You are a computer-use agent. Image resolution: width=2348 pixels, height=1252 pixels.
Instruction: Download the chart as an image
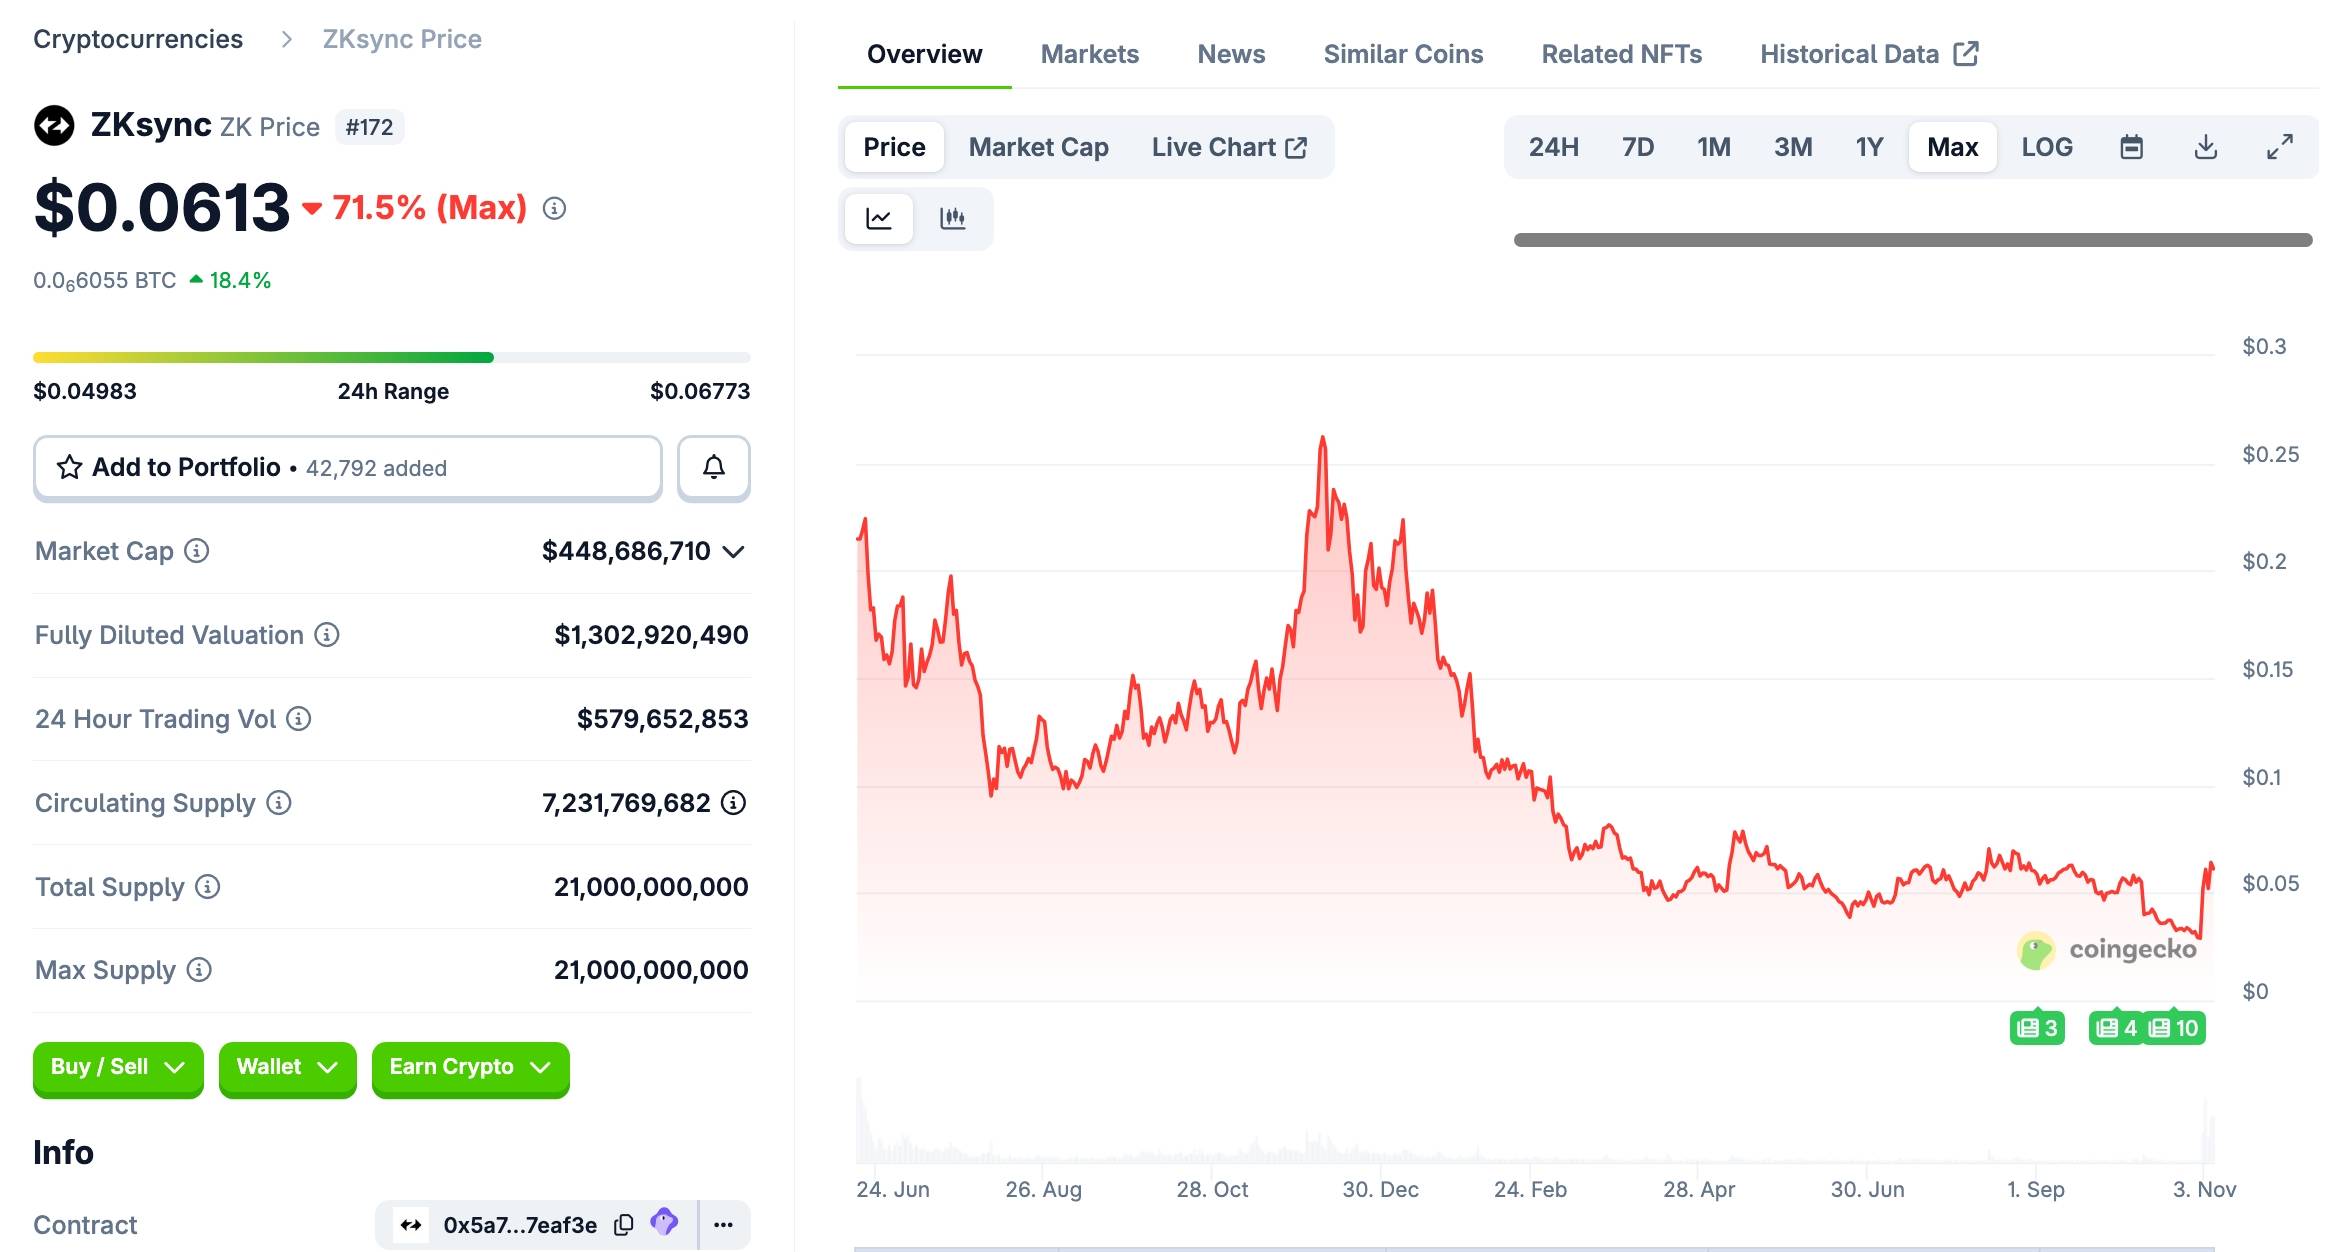coord(2205,146)
